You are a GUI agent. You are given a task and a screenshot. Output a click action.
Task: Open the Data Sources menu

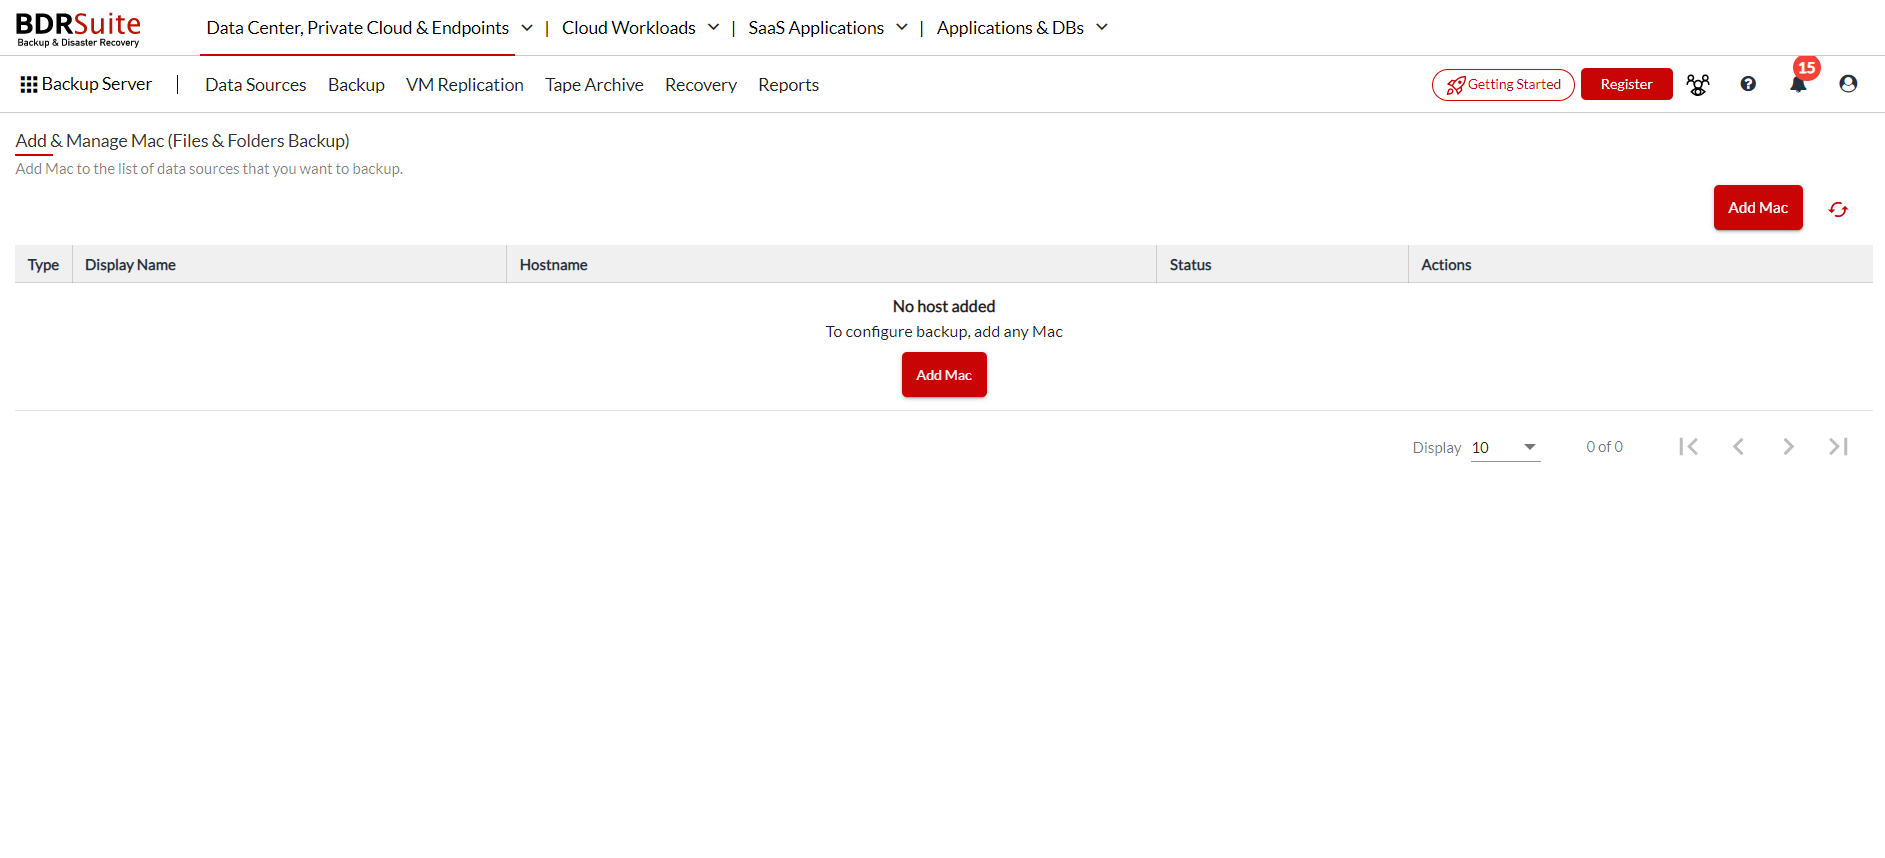coord(256,85)
